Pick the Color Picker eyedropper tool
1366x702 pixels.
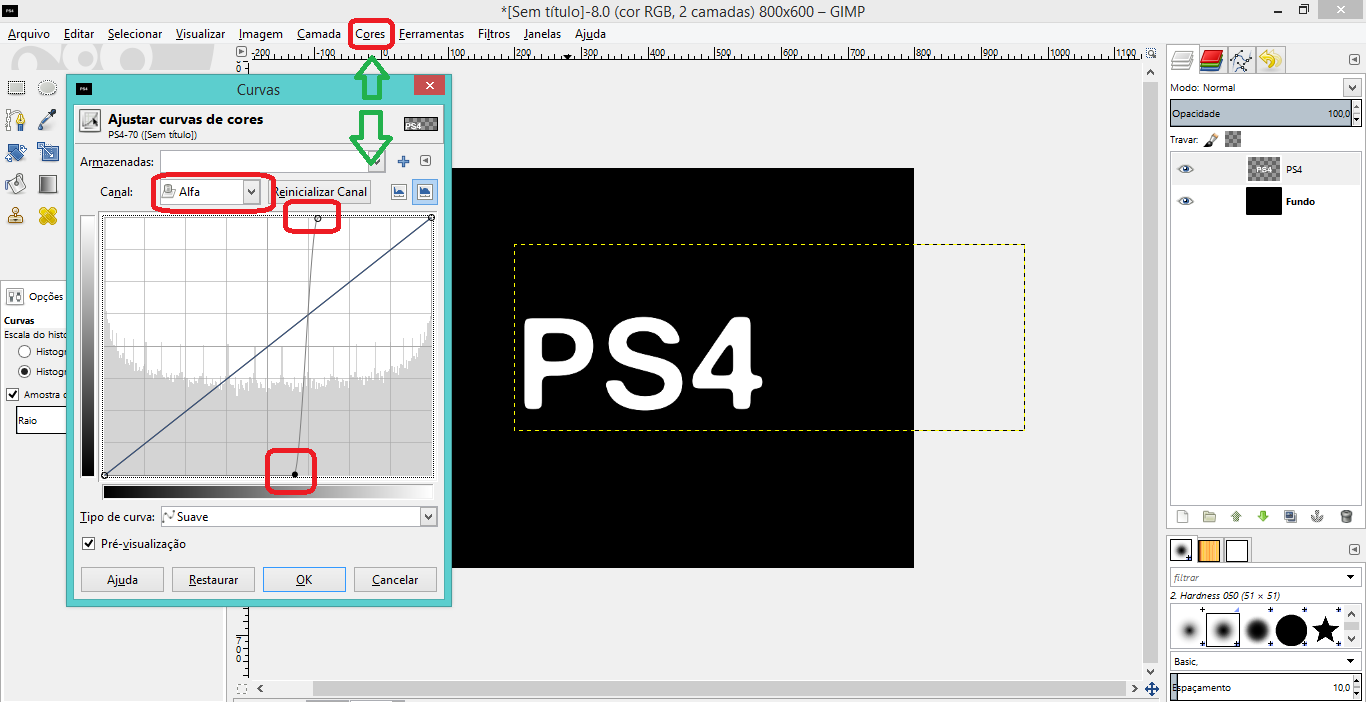(47, 121)
